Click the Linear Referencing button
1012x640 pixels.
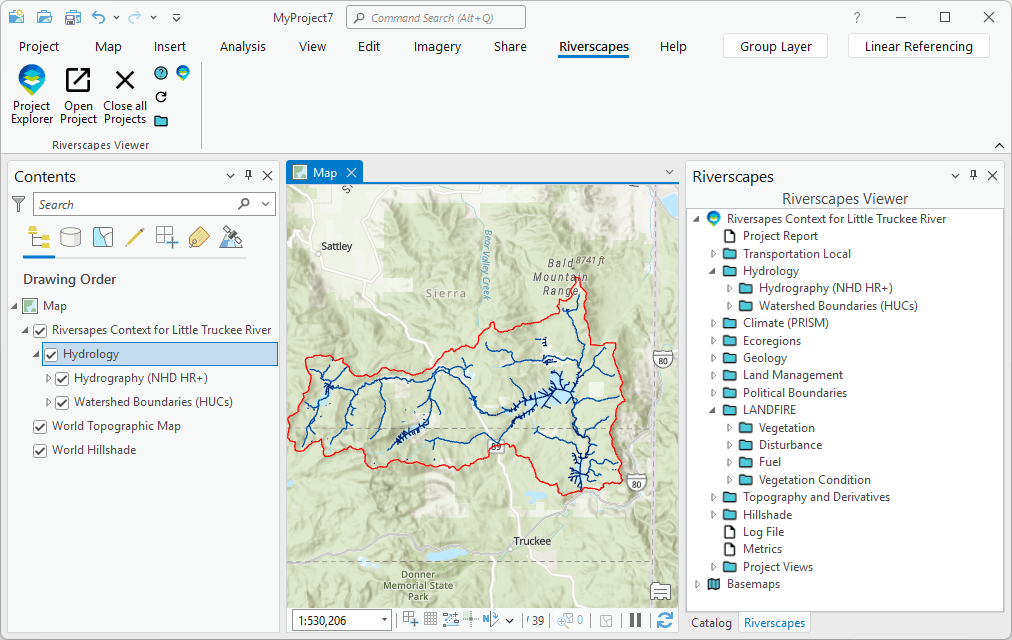tap(918, 46)
